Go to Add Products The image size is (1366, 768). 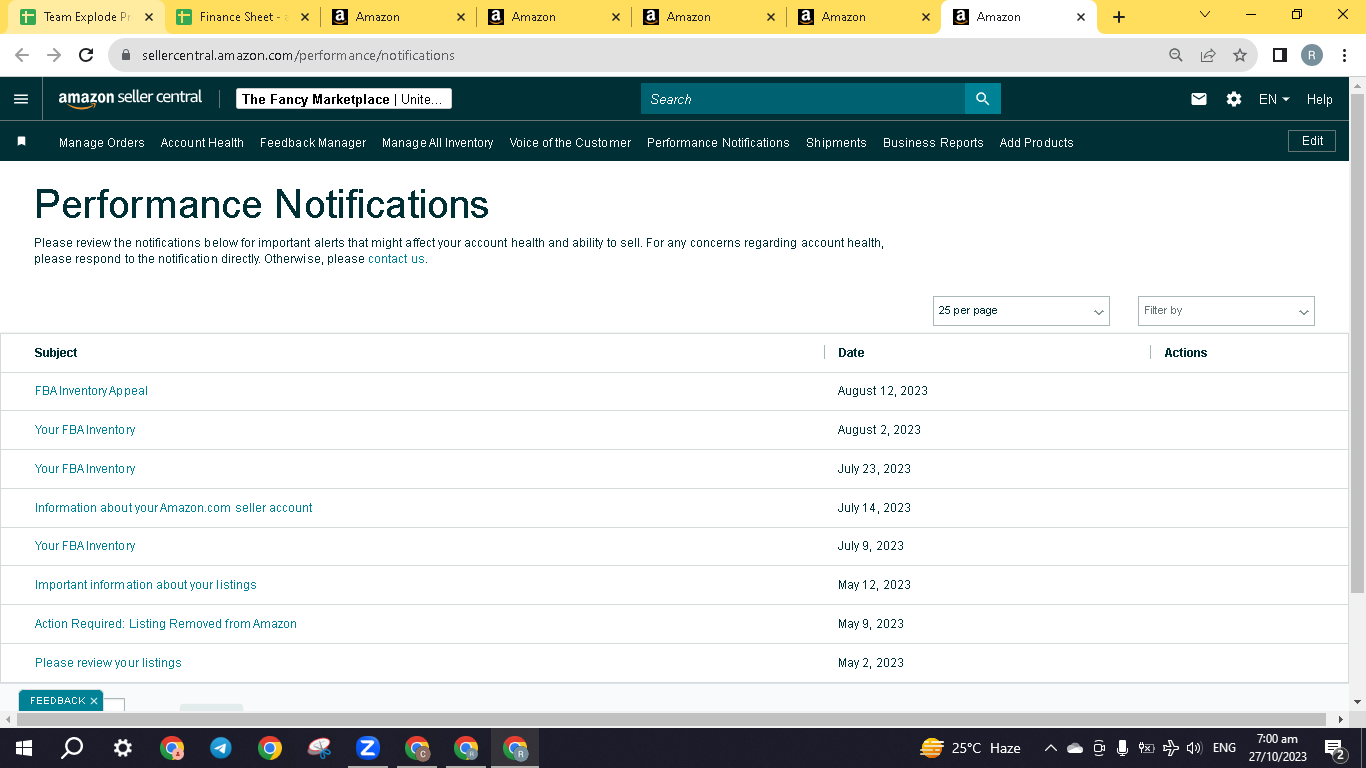pyautogui.click(x=1036, y=143)
